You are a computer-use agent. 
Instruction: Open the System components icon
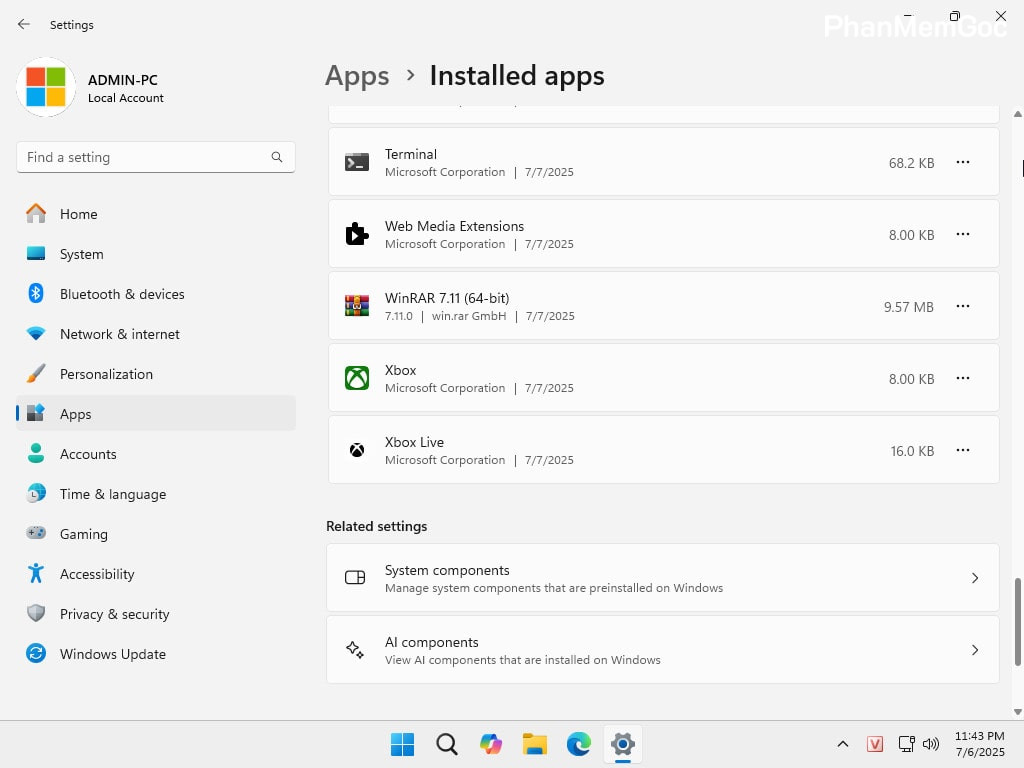(355, 577)
